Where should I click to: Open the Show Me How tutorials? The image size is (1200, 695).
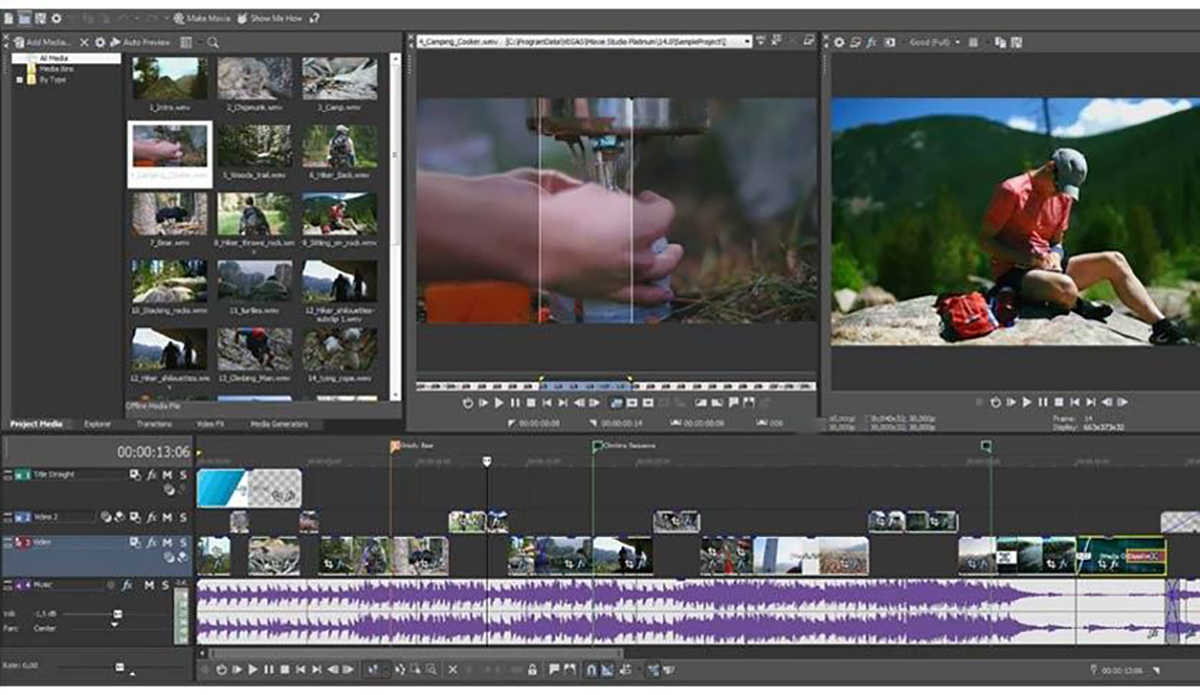tap(272, 18)
